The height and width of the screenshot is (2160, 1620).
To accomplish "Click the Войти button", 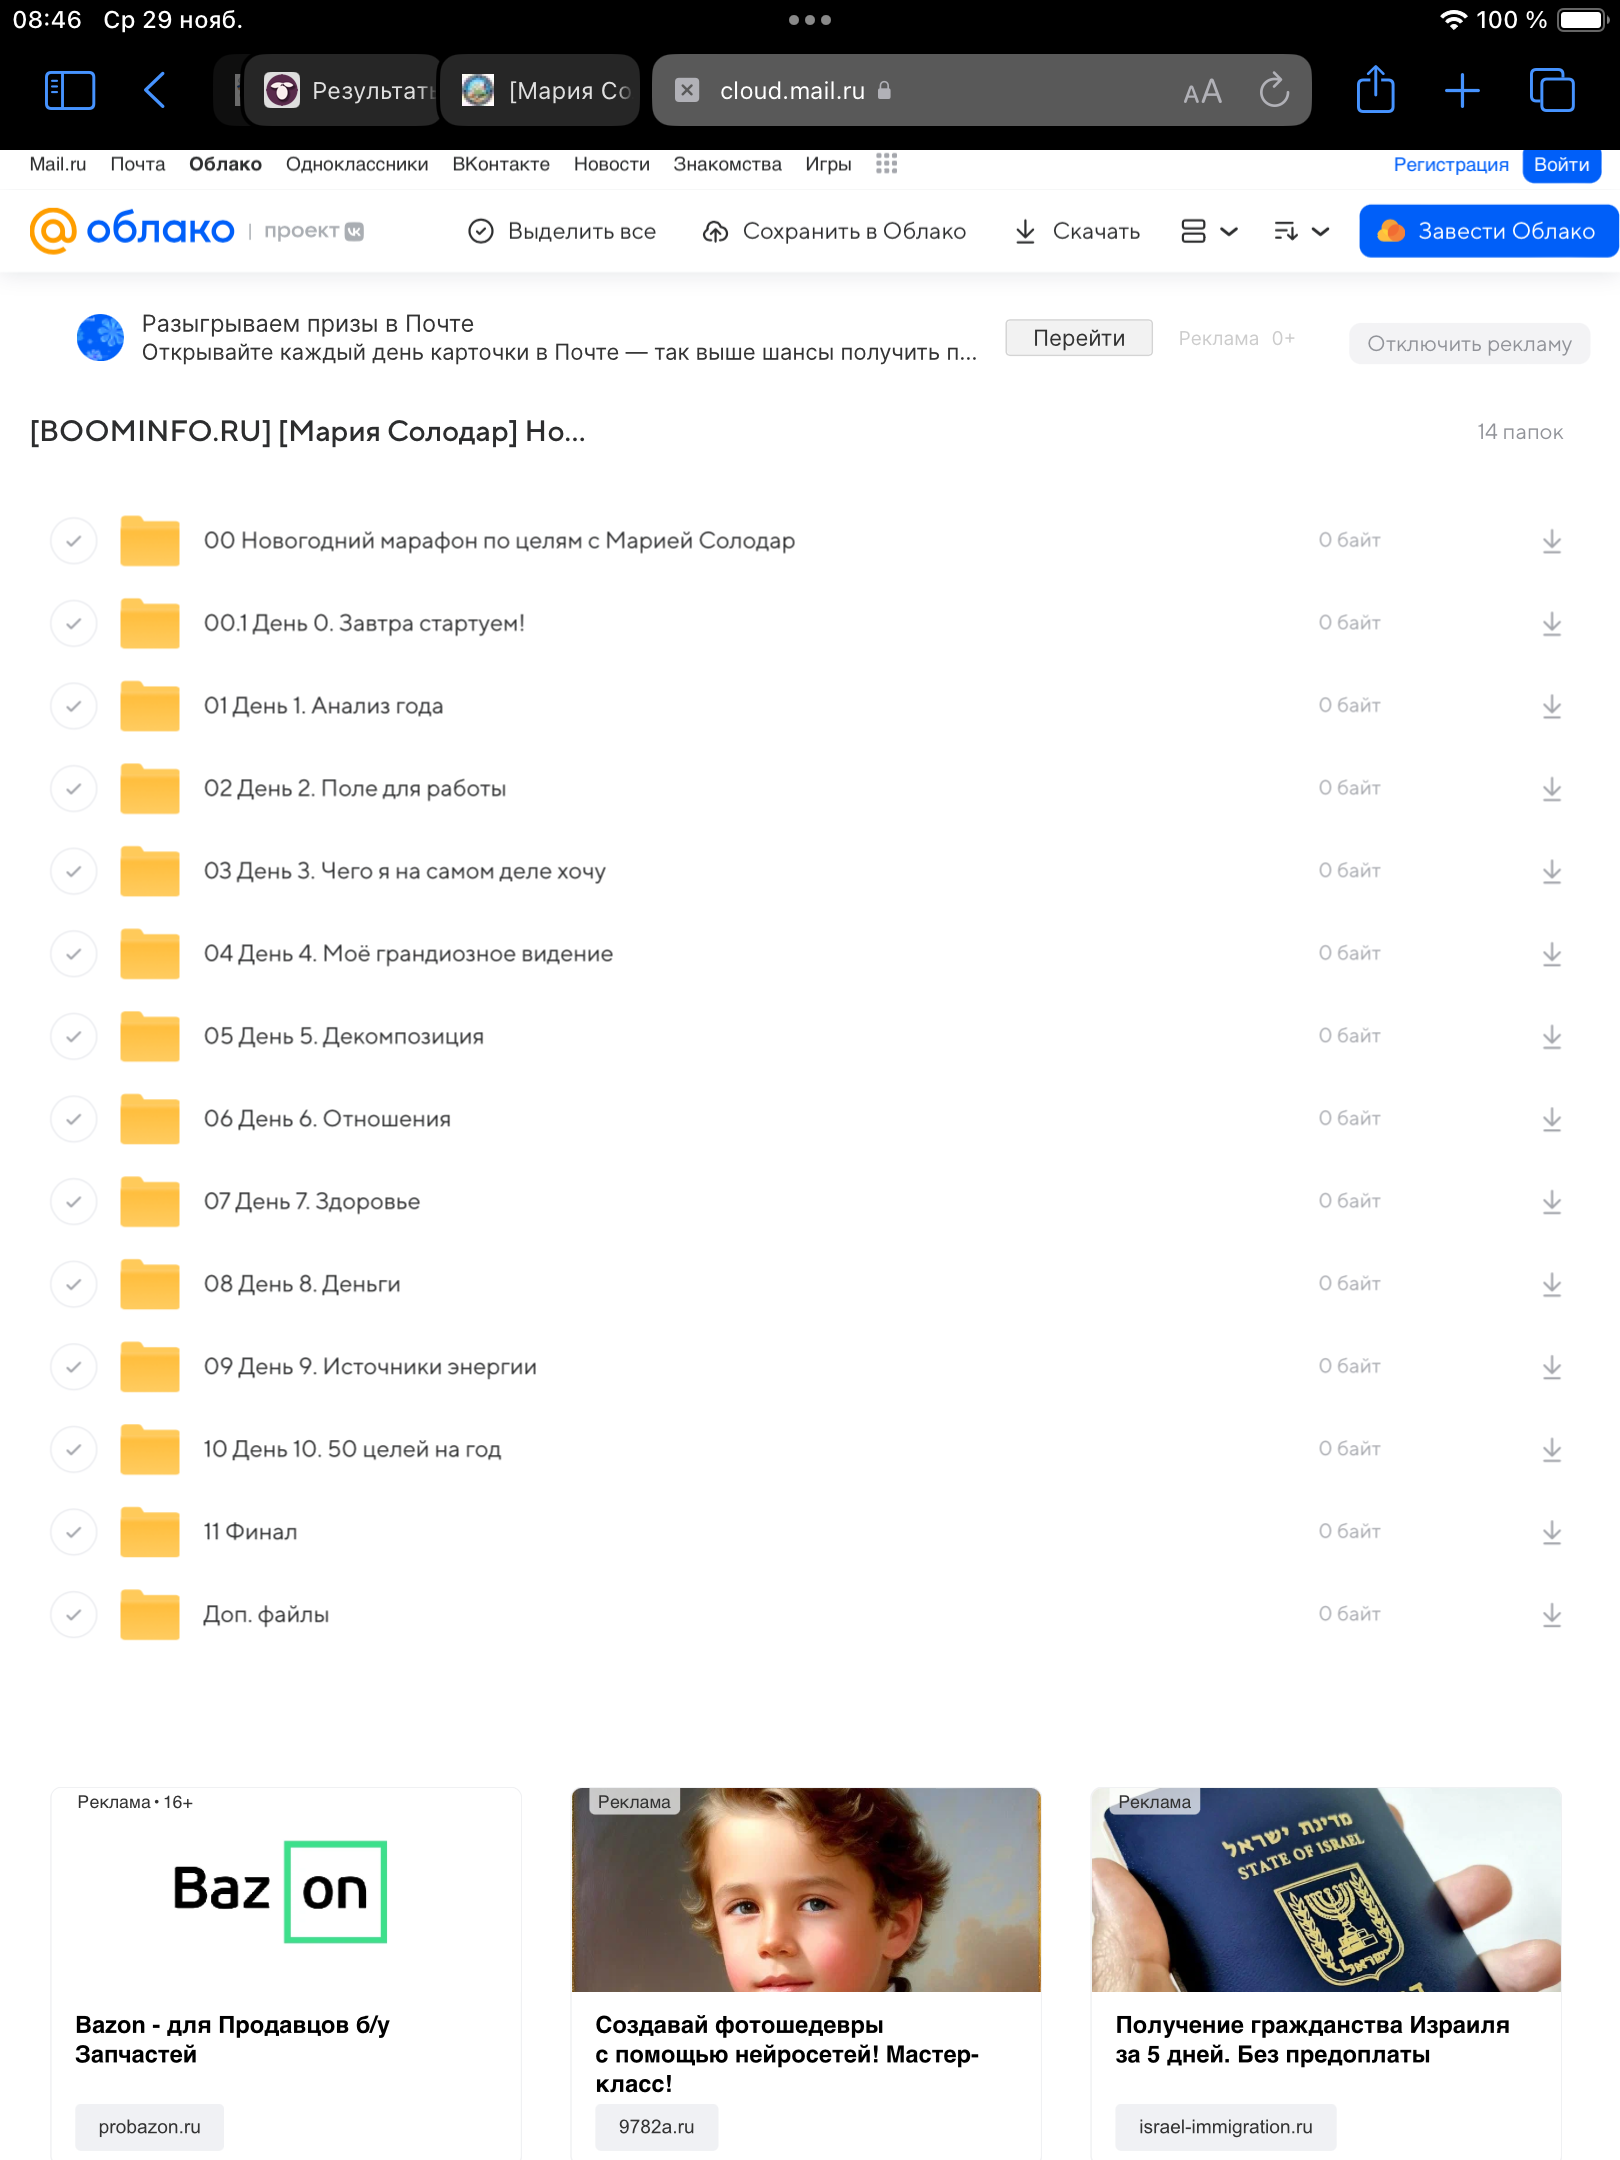I will (x=1561, y=165).
